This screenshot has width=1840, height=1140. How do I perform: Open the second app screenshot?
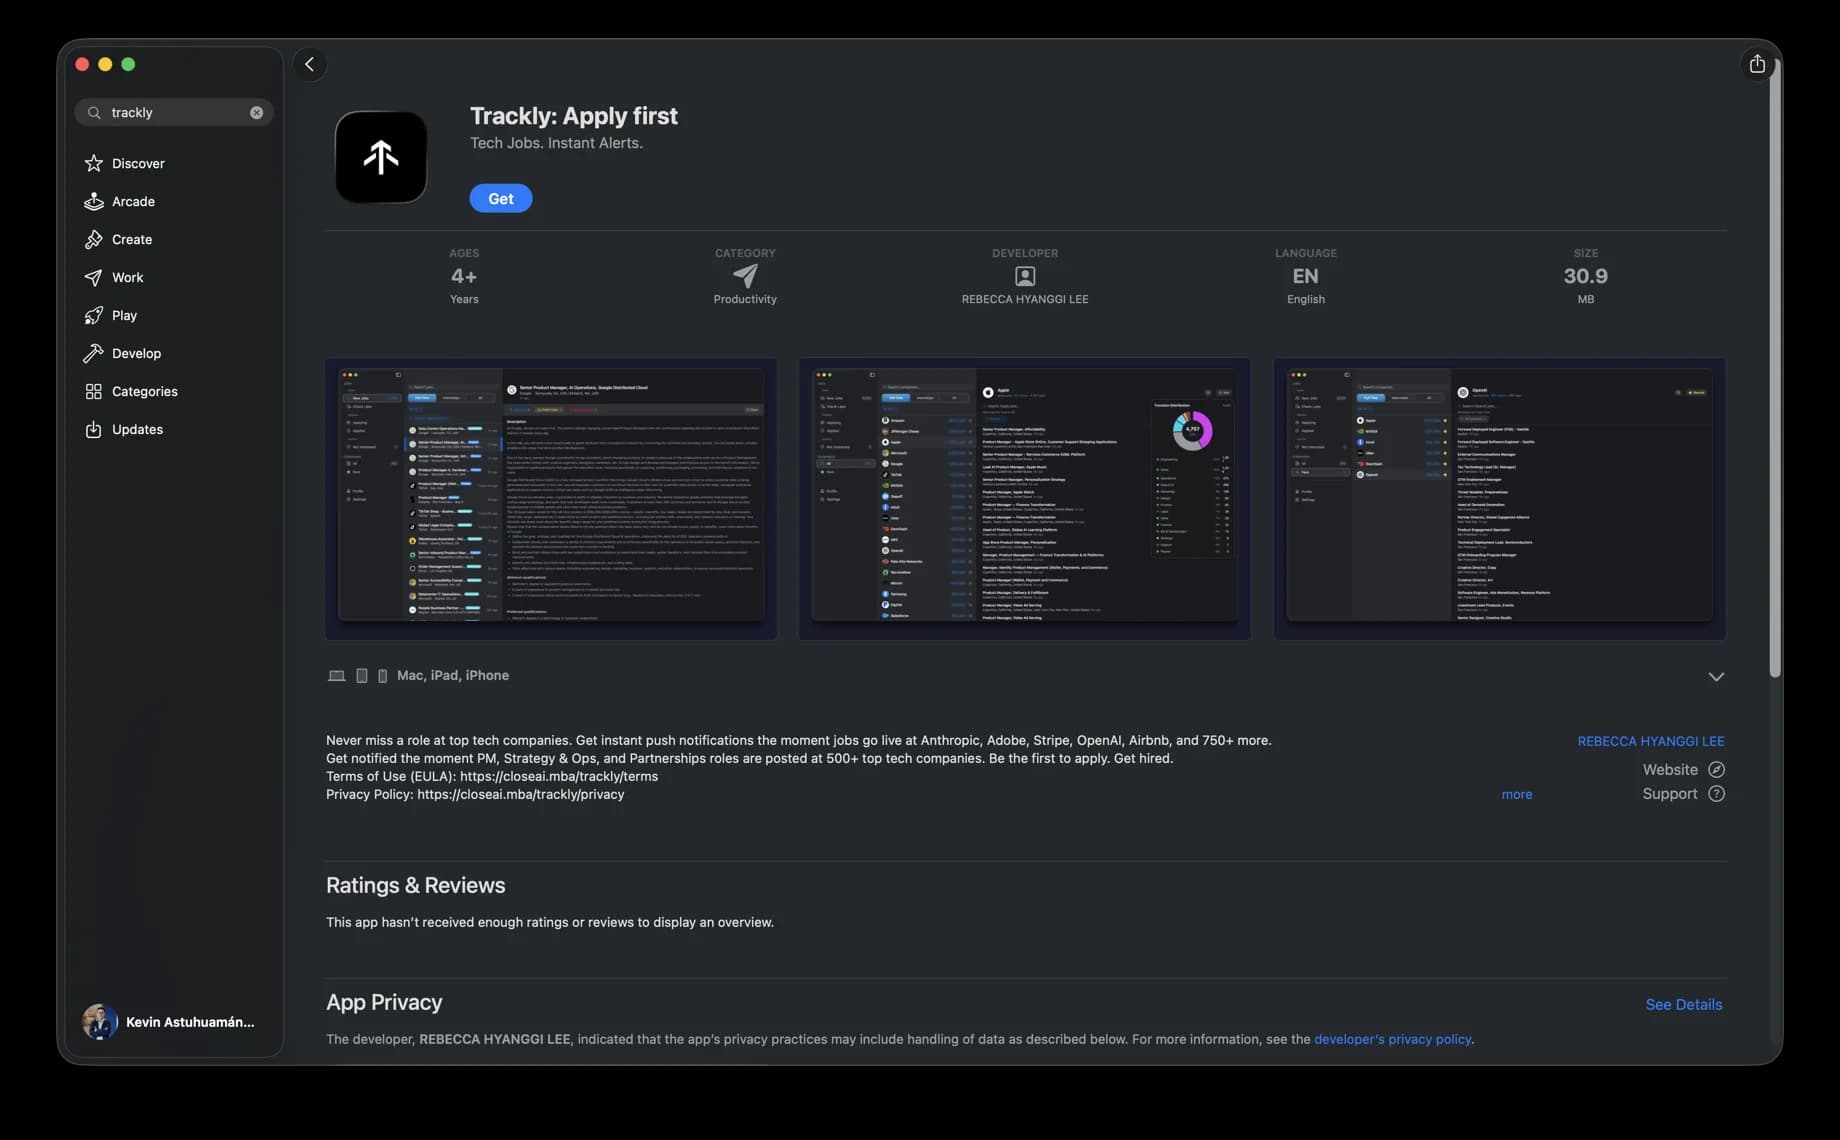[x=1024, y=499]
